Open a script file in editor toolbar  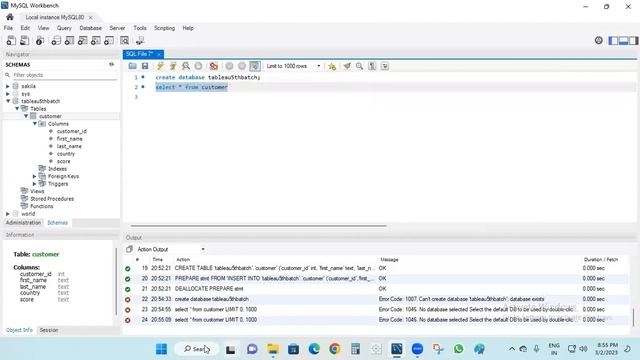click(x=132, y=66)
